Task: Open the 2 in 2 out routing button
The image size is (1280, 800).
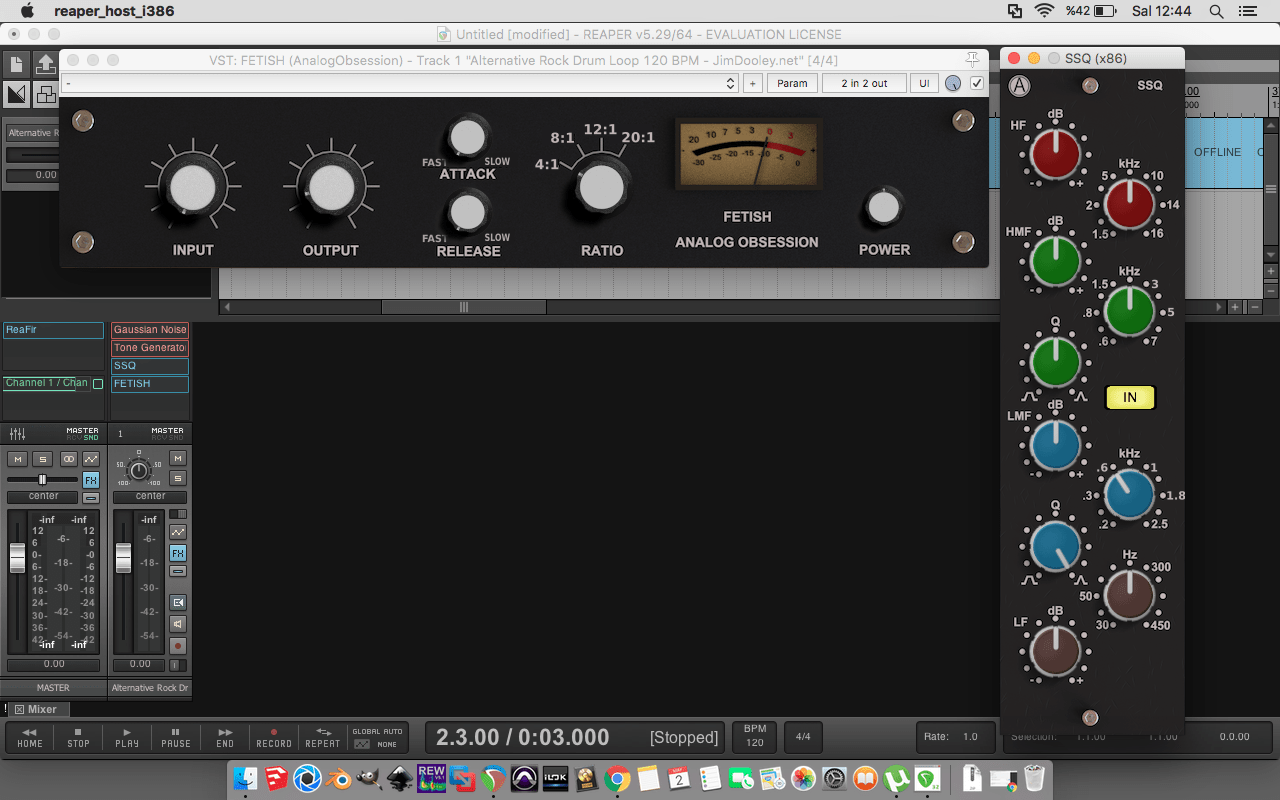Action: pos(864,83)
